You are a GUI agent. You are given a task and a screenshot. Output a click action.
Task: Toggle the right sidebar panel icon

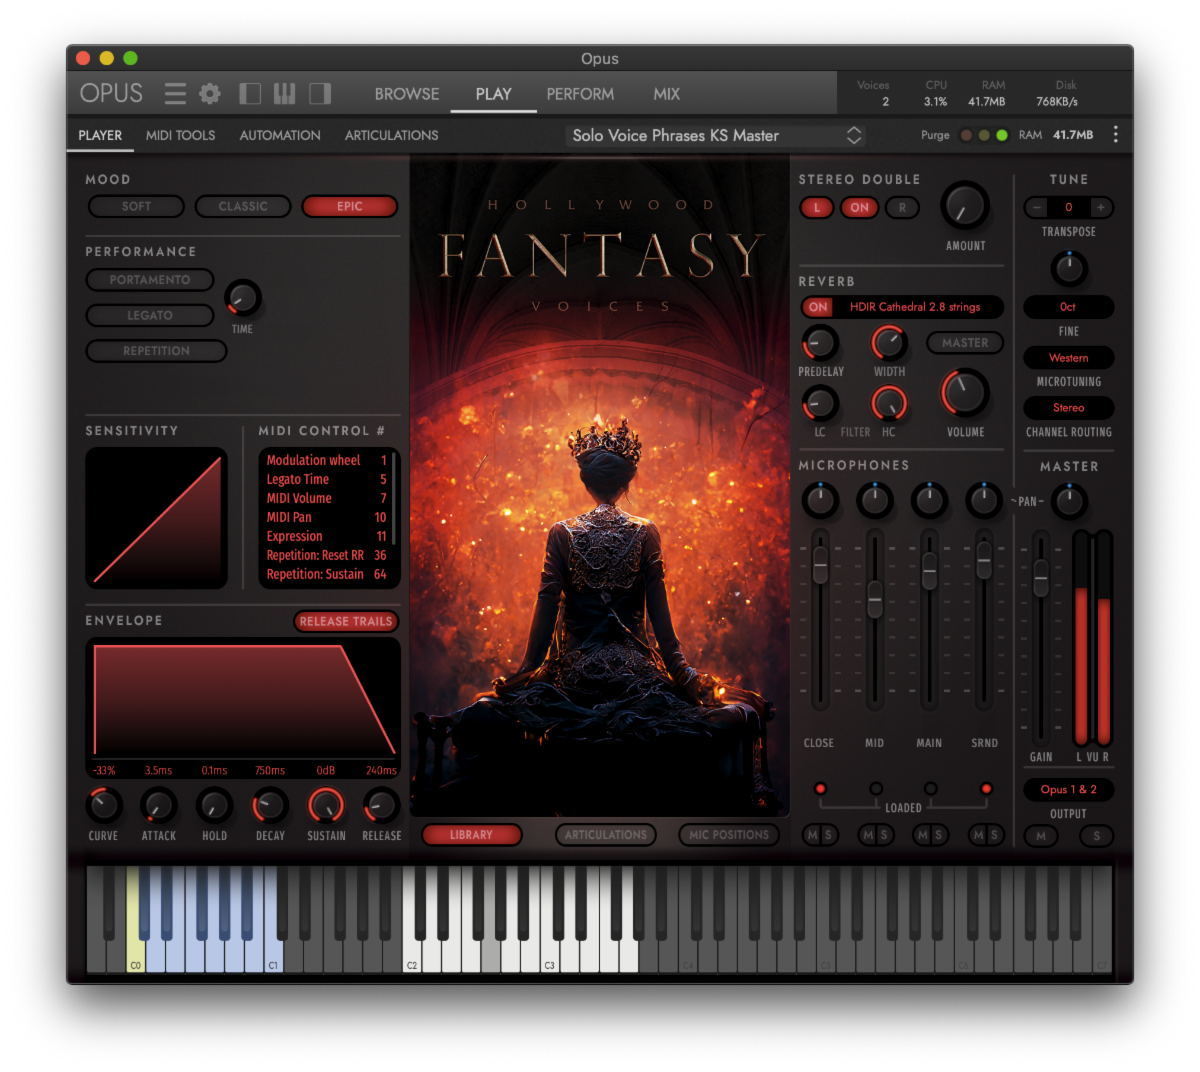tap(320, 94)
